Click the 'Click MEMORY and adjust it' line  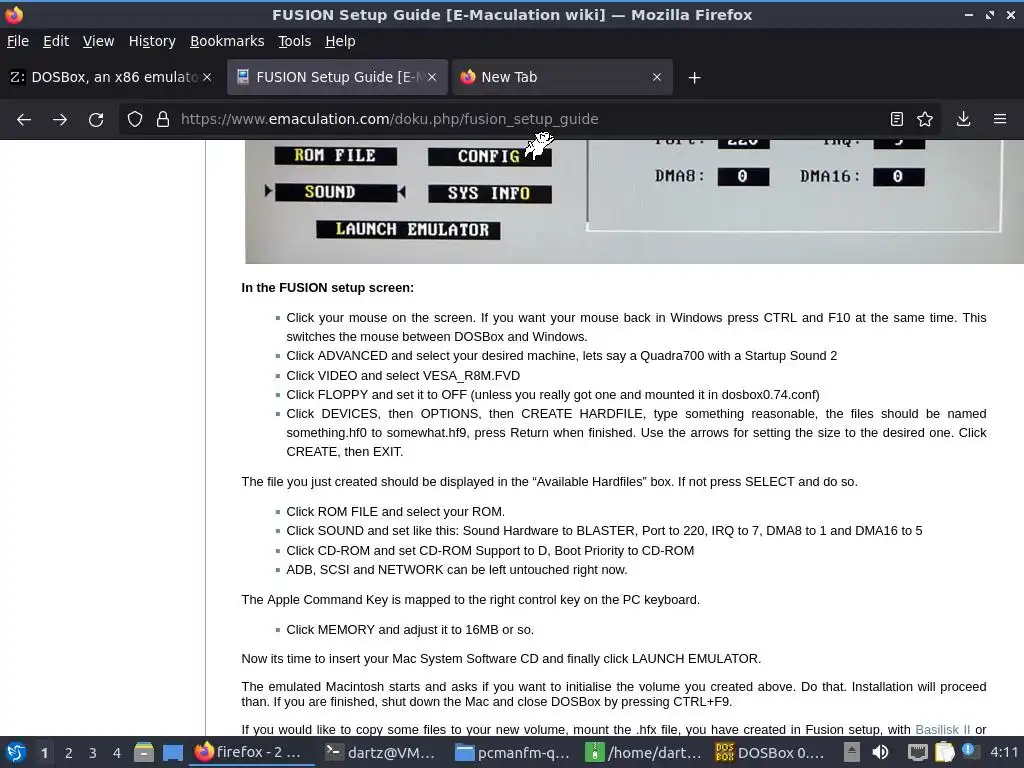point(410,630)
